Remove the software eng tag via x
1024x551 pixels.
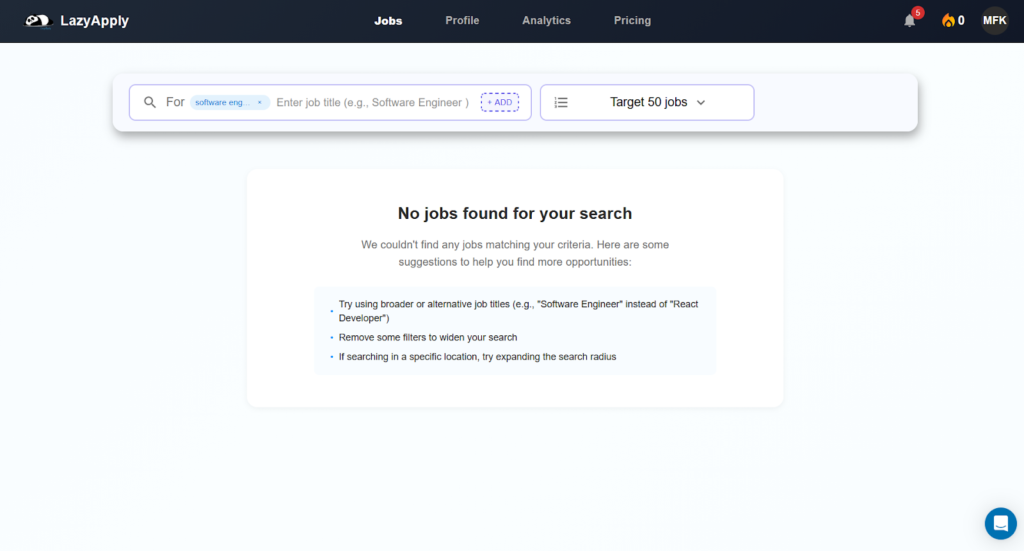click(259, 102)
